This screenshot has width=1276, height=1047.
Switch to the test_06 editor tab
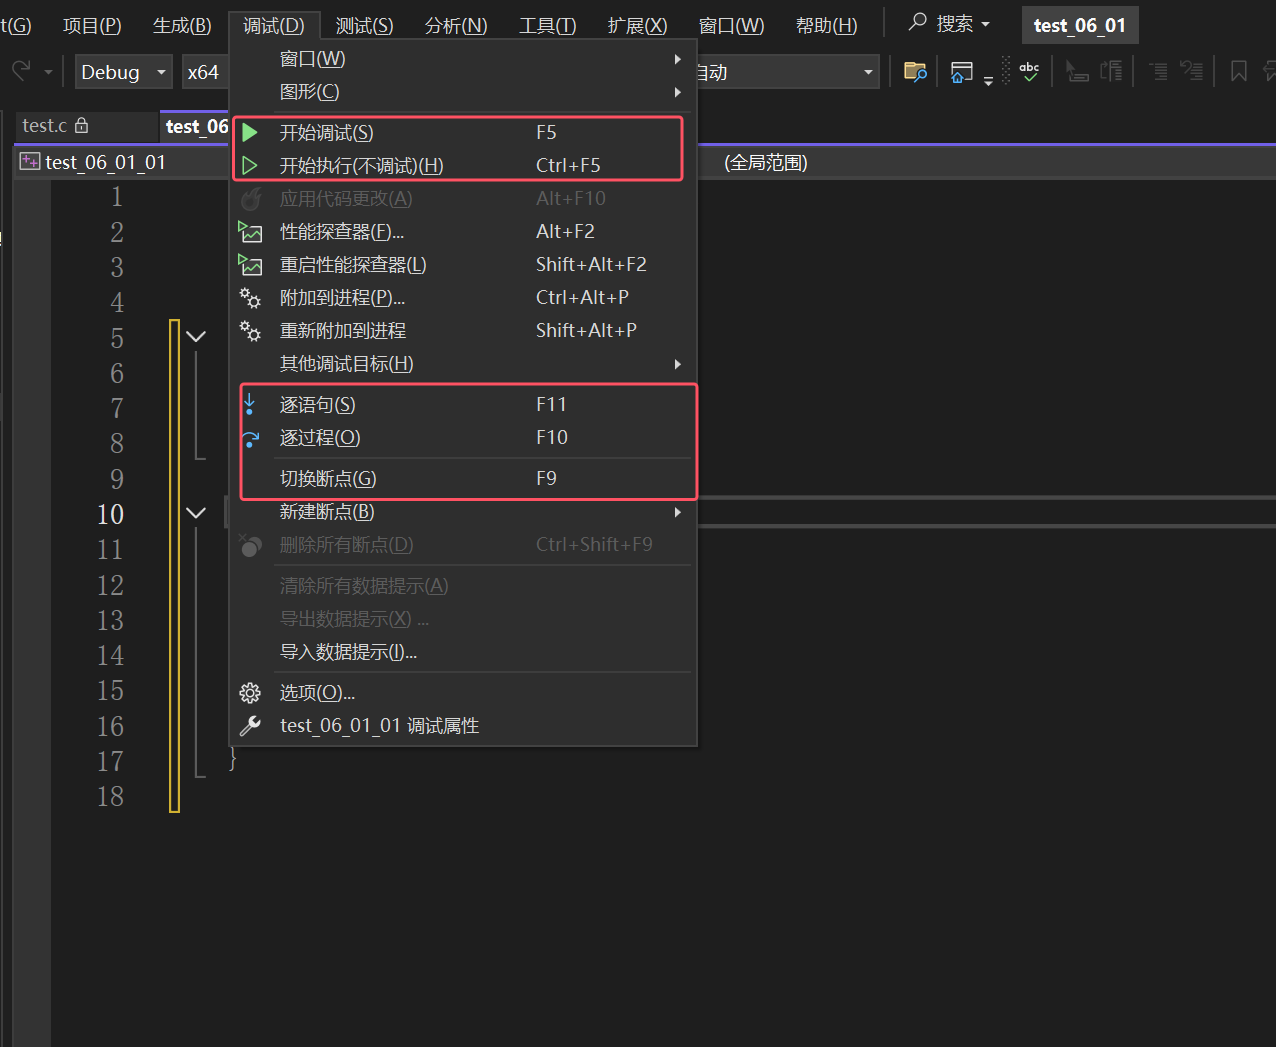[196, 126]
